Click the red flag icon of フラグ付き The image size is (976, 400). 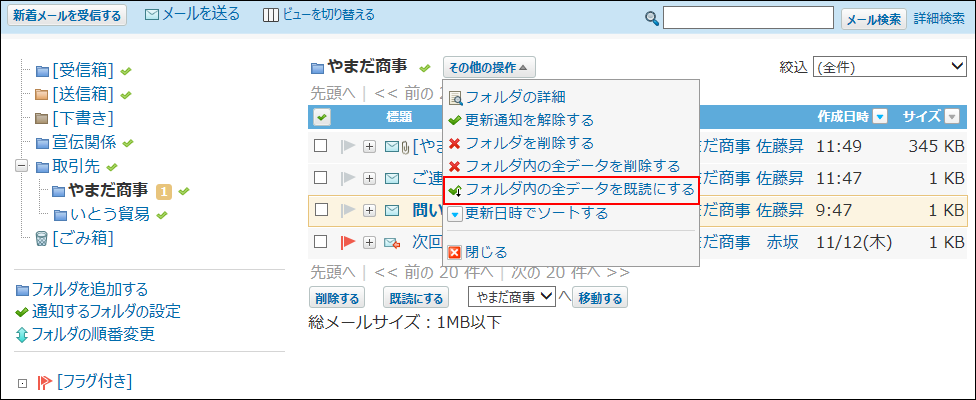[x=44, y=382]
